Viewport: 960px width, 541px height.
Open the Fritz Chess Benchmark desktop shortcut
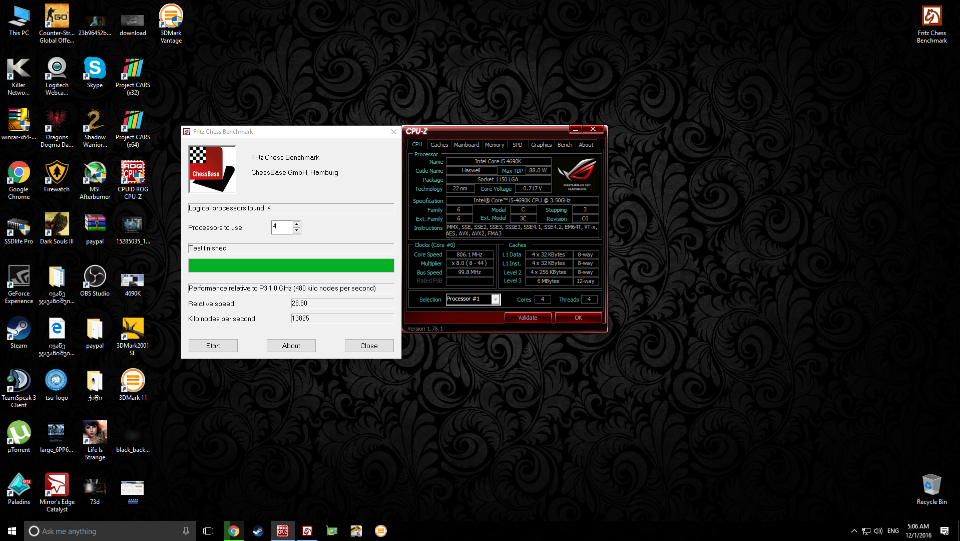(932, 17)
